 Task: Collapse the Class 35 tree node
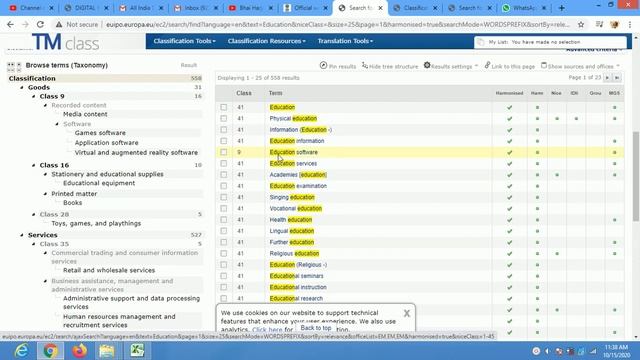coord(33,244)
